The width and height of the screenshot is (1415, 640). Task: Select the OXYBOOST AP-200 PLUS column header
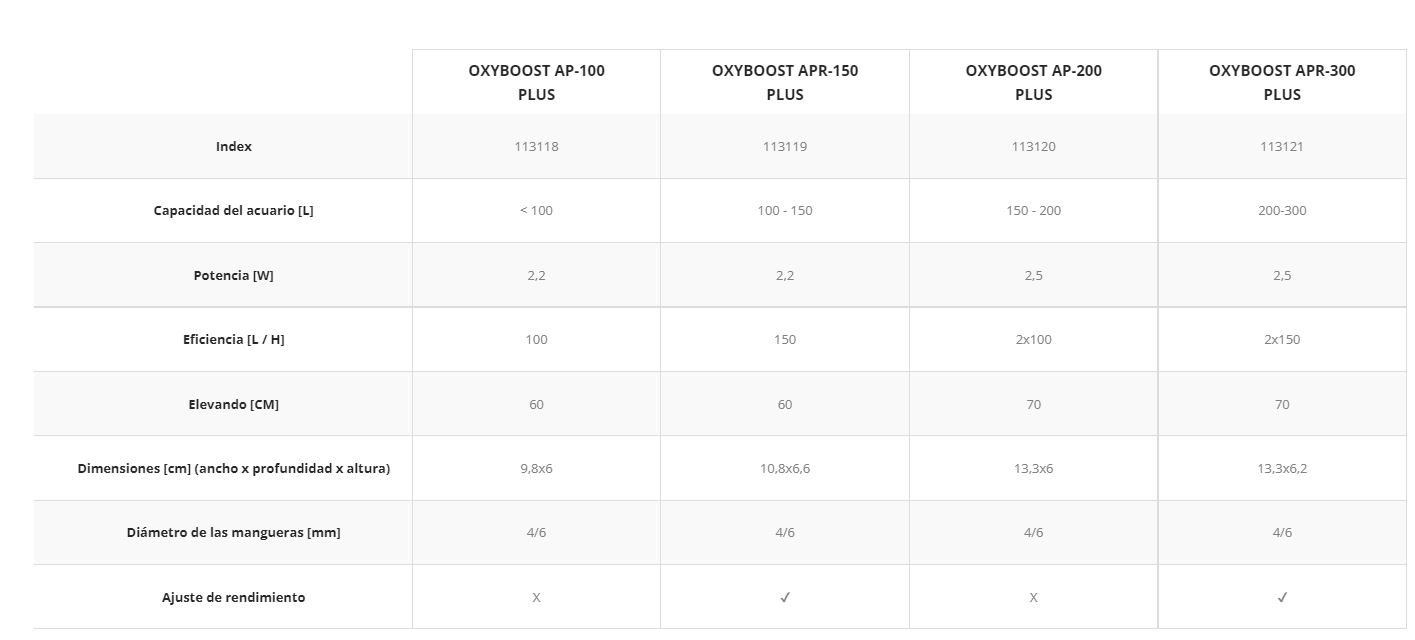click(1033, 82)
